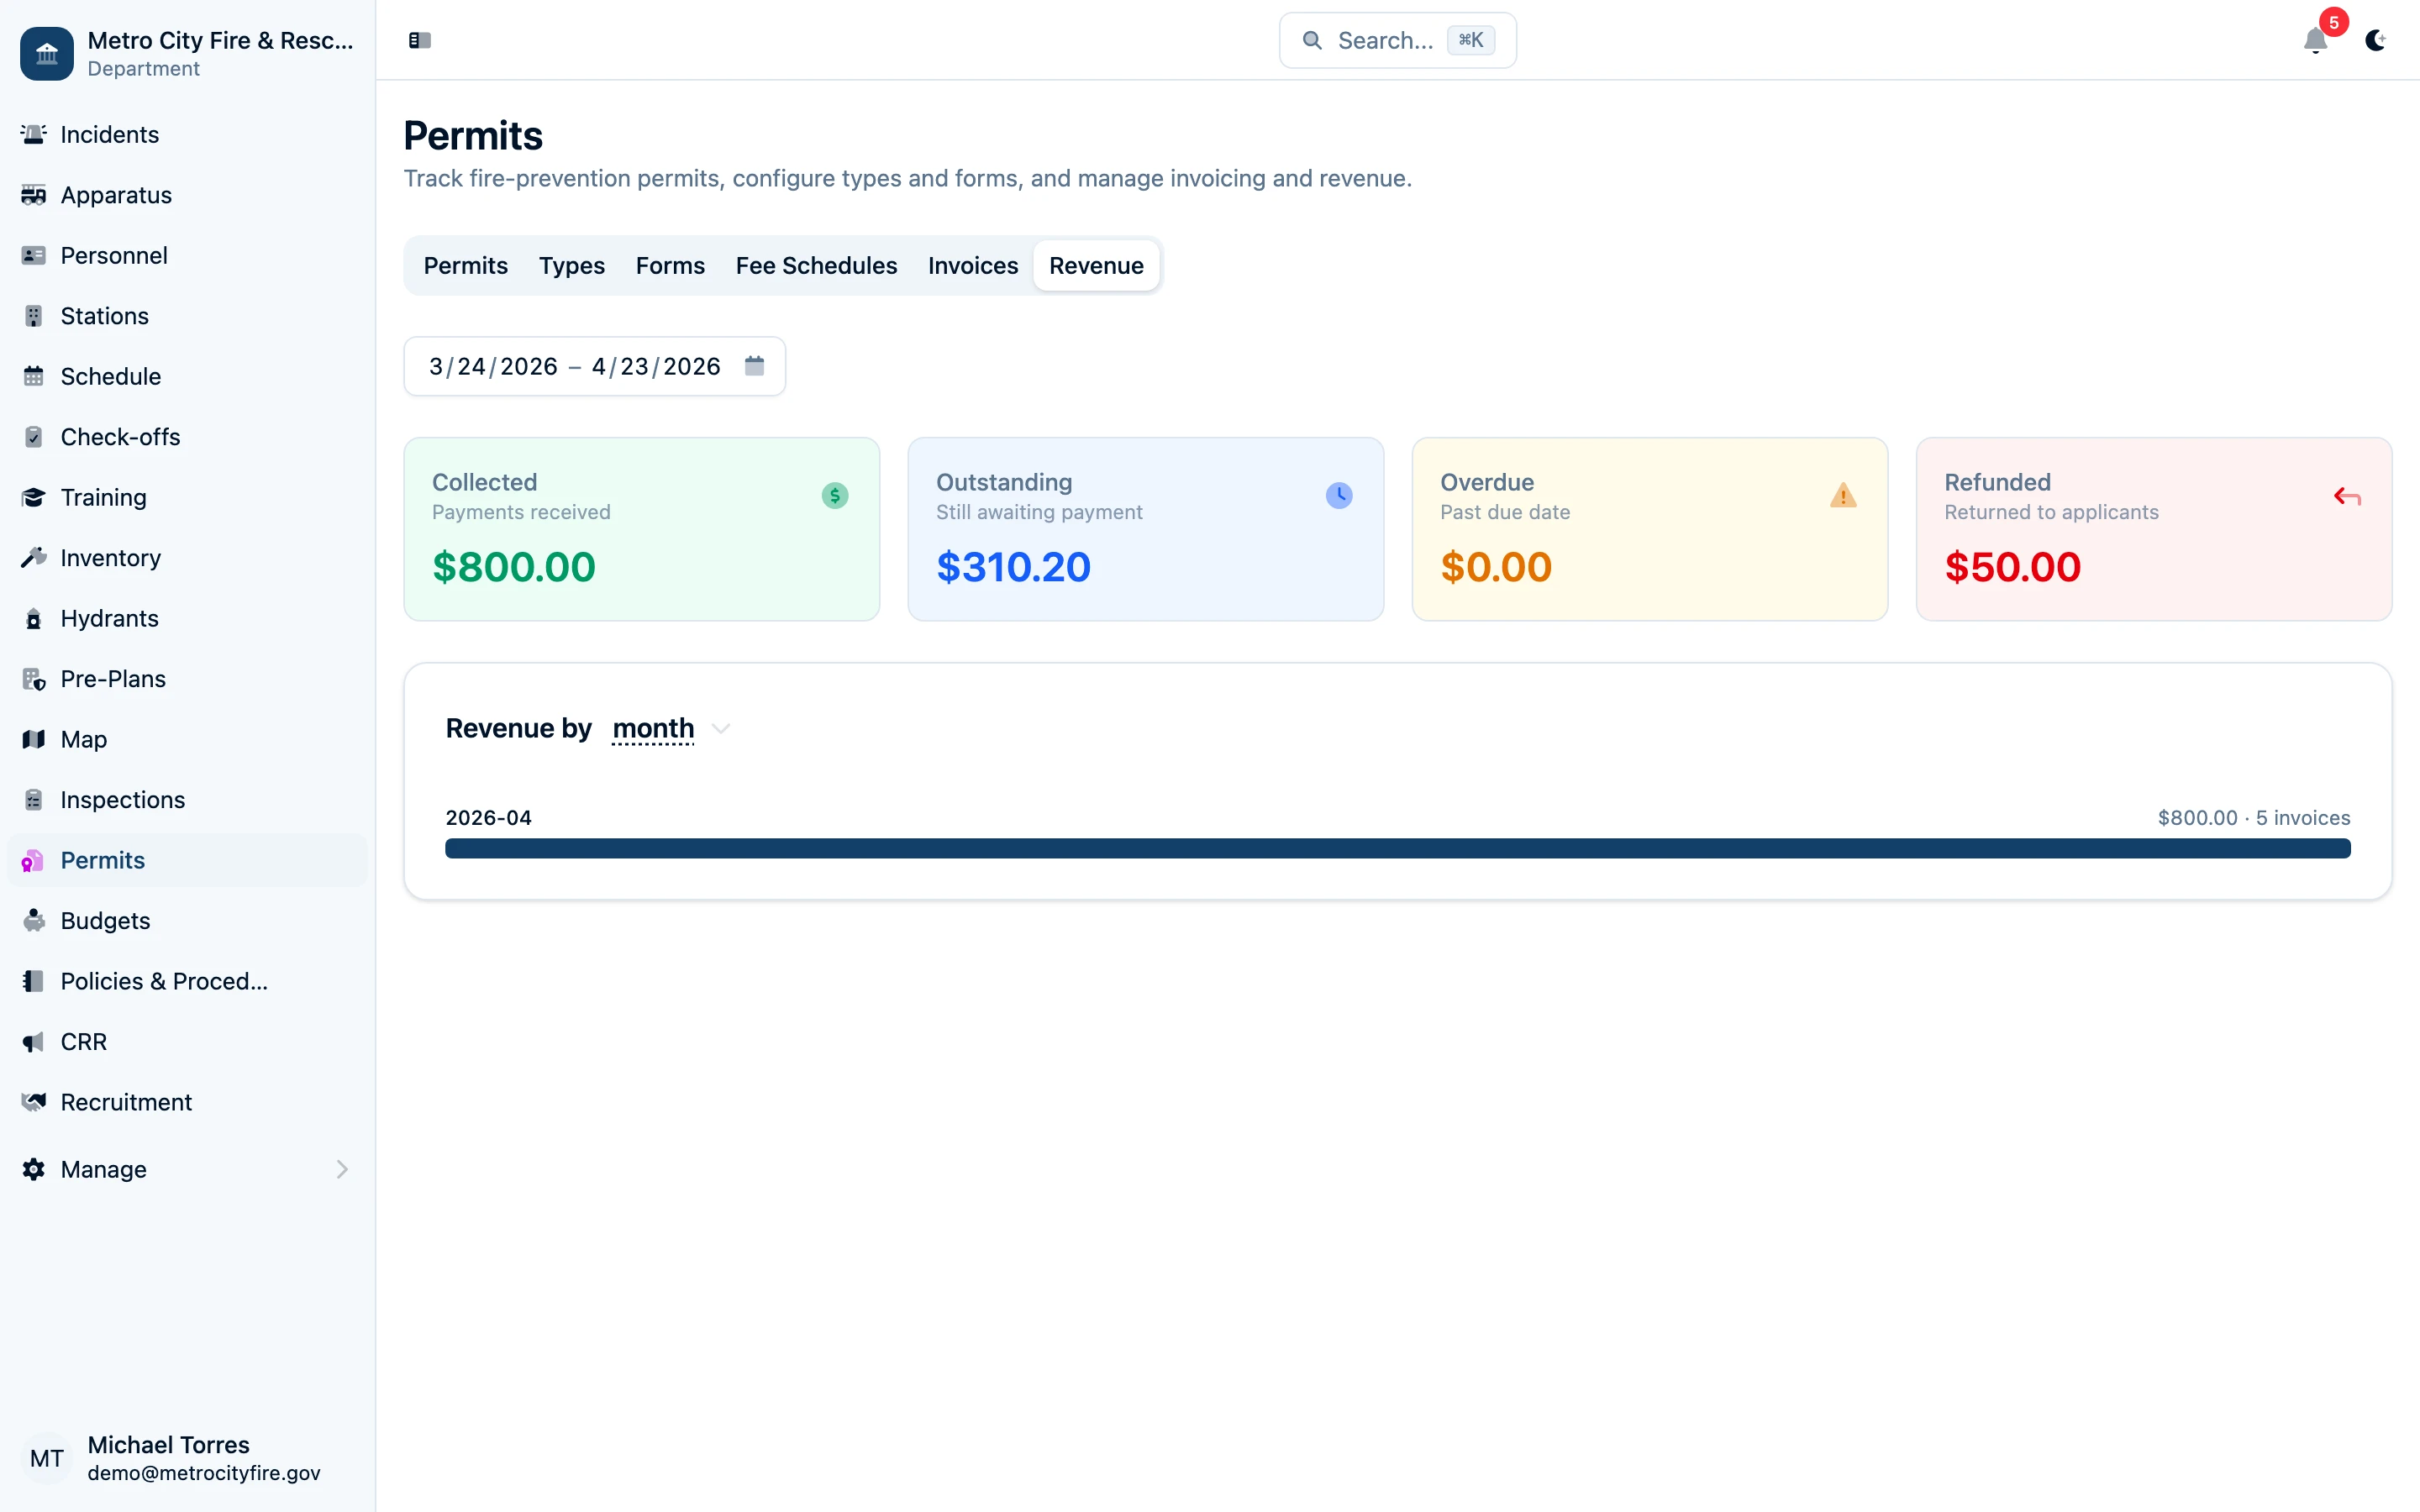The width and height of the screenshot is (2420, 1512).
Task: Click the Hydrants sidebar icon
Action: pyautogui.click(x=33, y=618)
